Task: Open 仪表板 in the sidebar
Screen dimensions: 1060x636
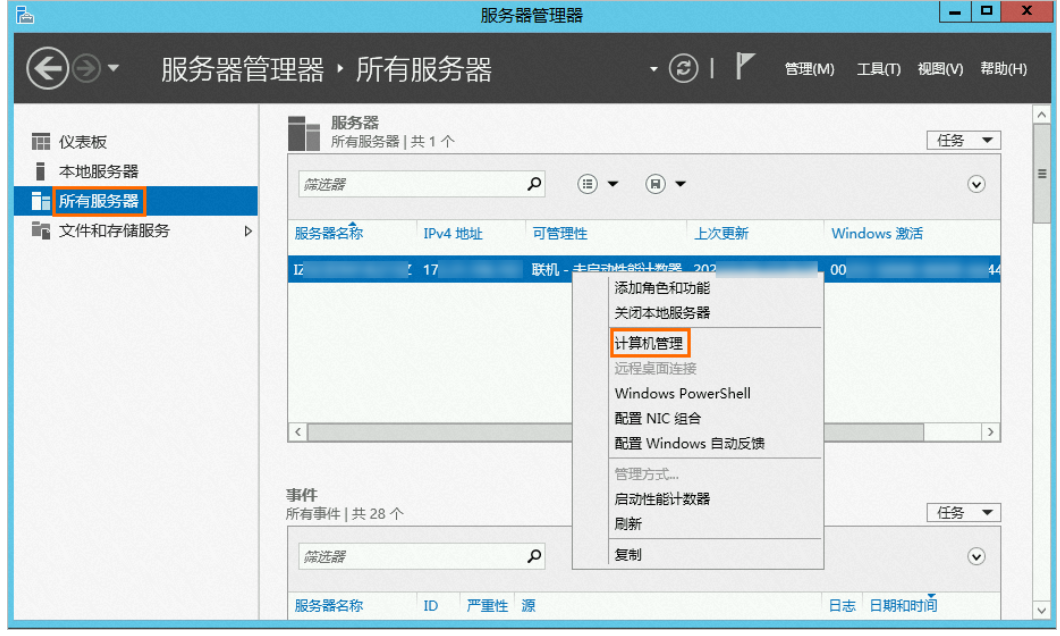Action: click(x=82, y=142)
